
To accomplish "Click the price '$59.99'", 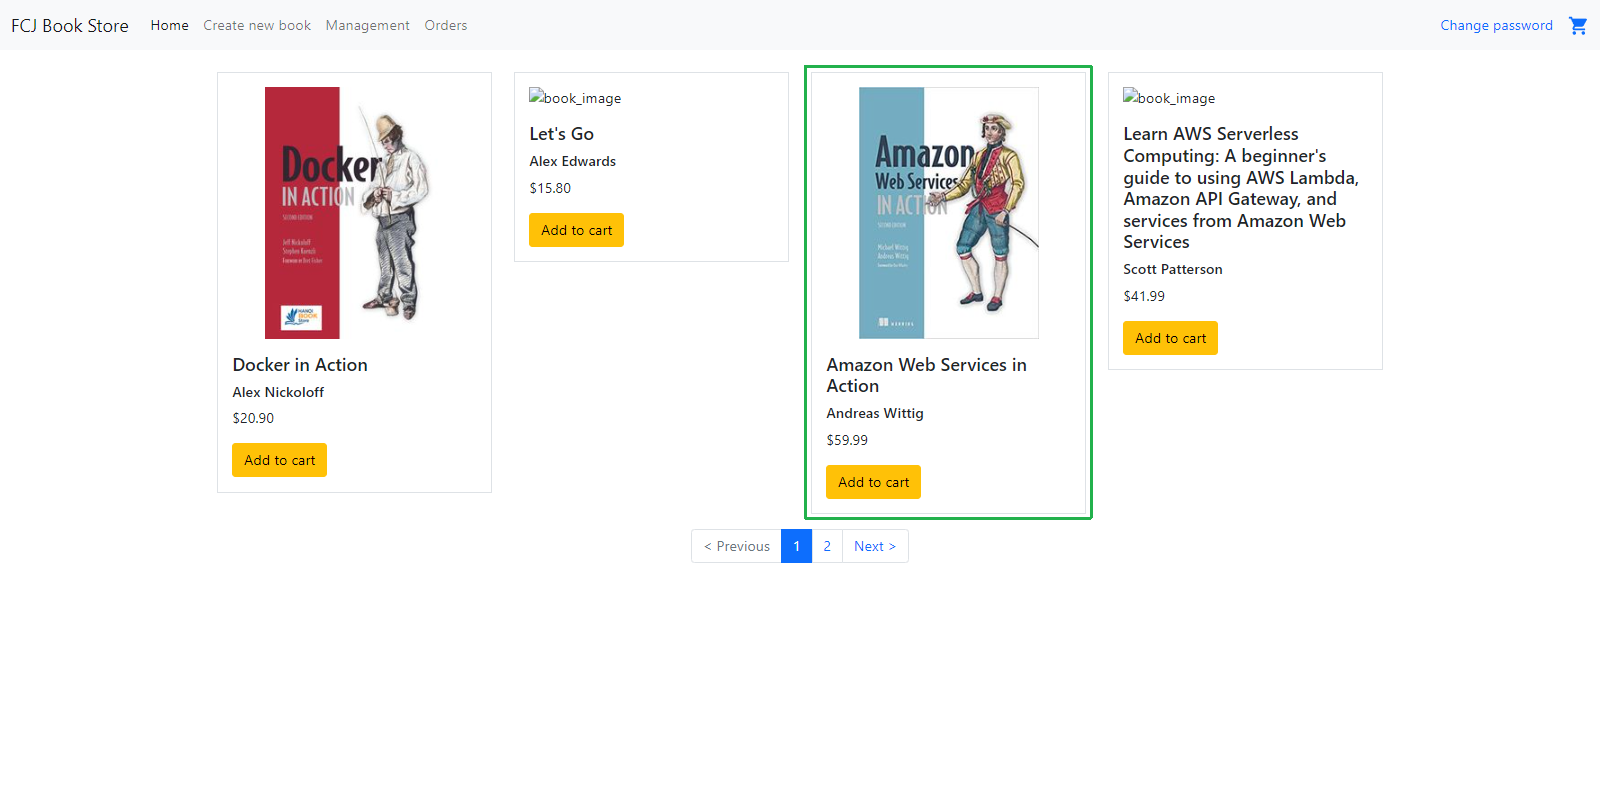I will (x=847, y=440).
